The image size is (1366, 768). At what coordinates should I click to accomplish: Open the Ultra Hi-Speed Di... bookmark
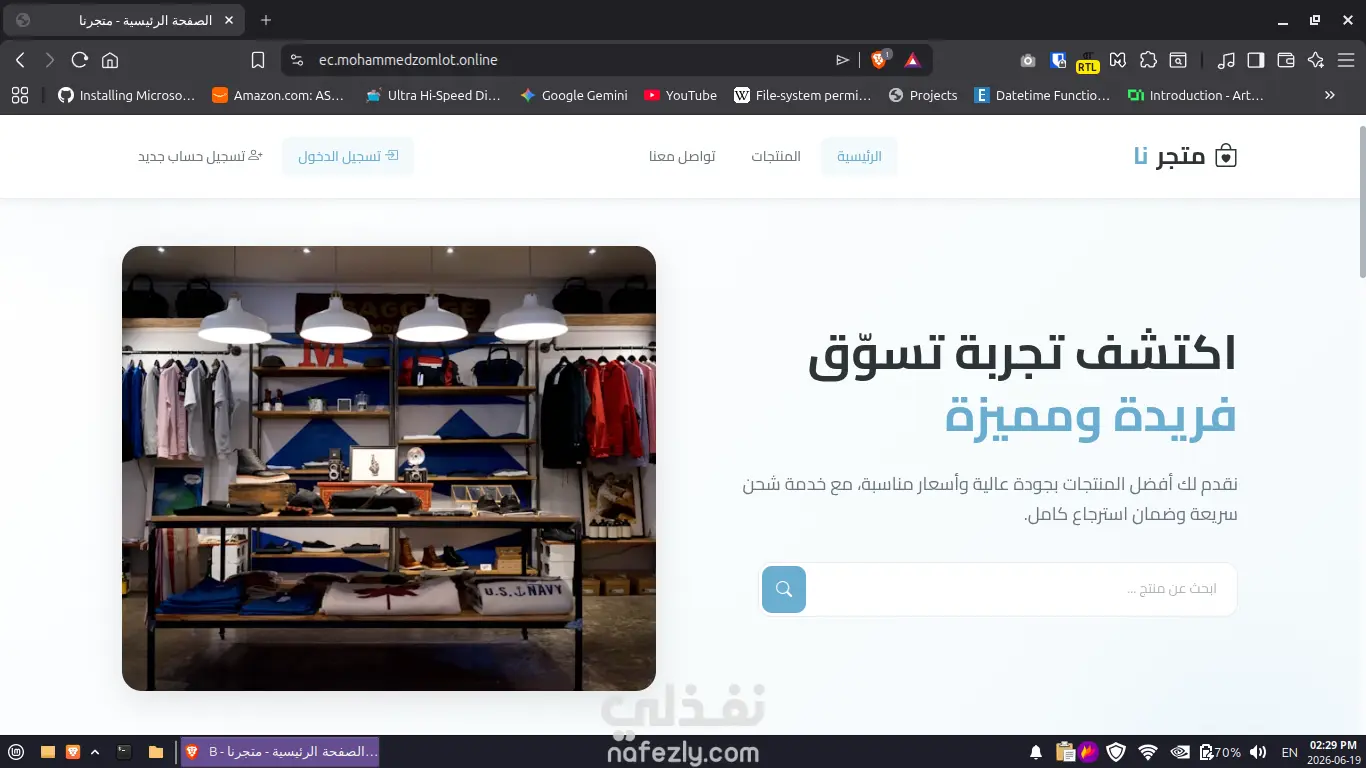pyautogui.click(x=433, y=95)
